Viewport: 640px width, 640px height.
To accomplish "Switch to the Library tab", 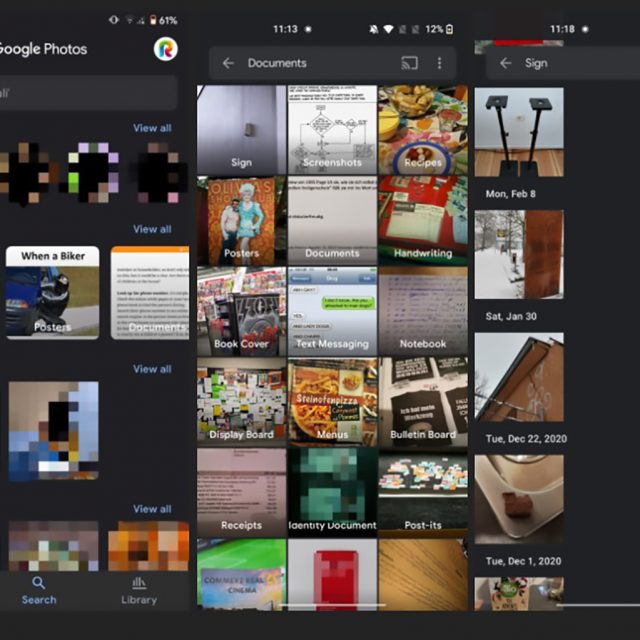I will coord(138,591).
